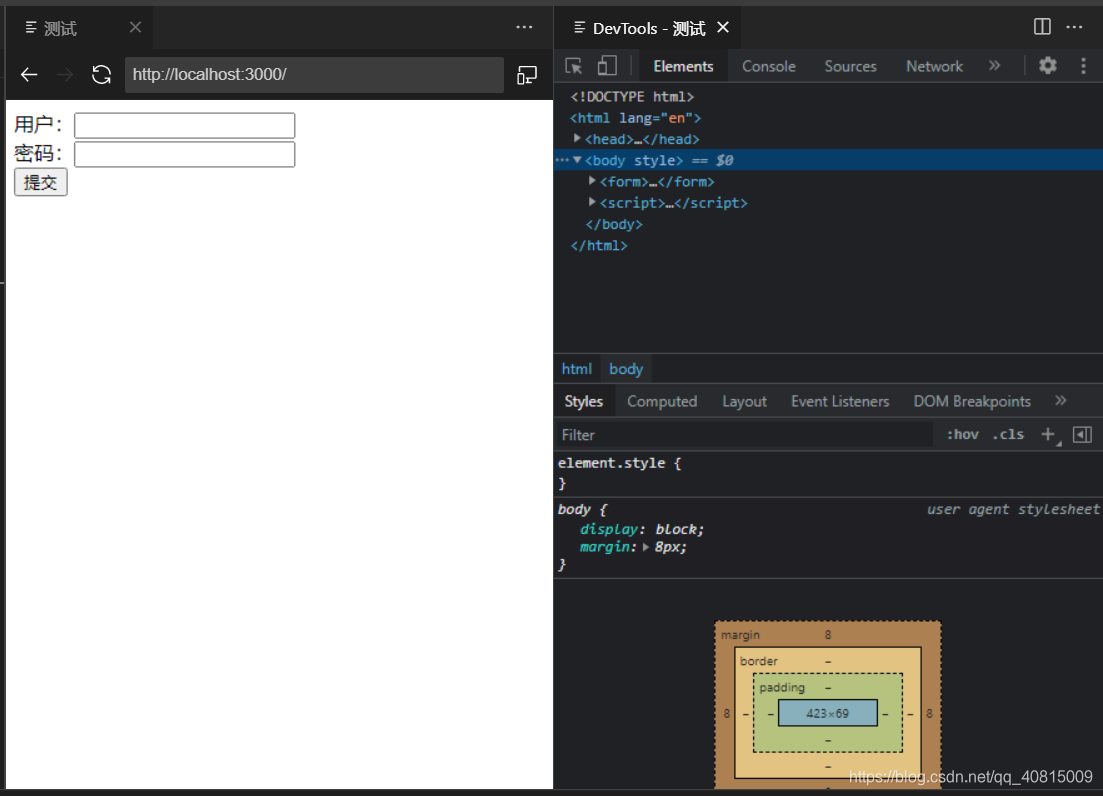Activate the inspect element picker
Viewport: 1103px width, 796px height.
[574, 66]
